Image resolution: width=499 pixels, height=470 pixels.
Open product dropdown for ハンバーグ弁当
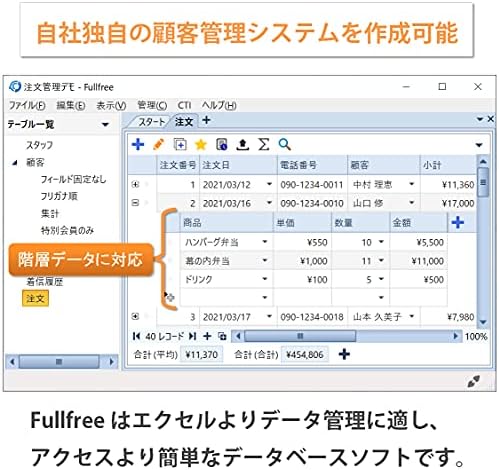click(x=265, y=242)
